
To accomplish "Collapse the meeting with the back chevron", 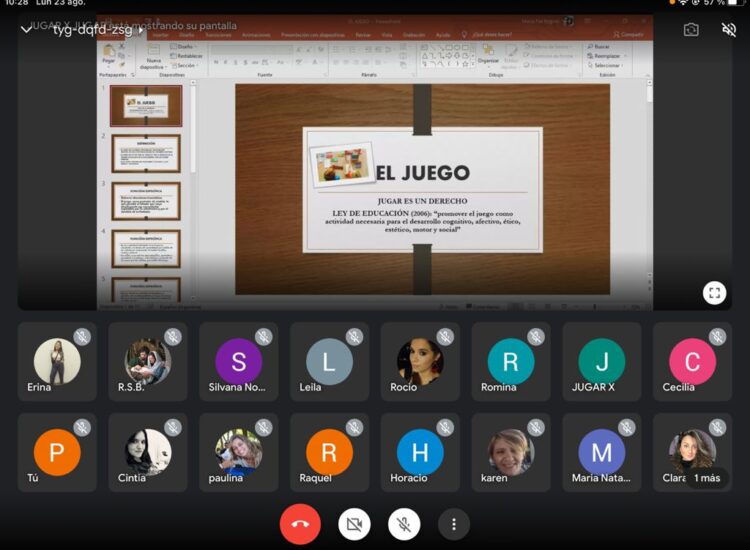I will [26, 30].
